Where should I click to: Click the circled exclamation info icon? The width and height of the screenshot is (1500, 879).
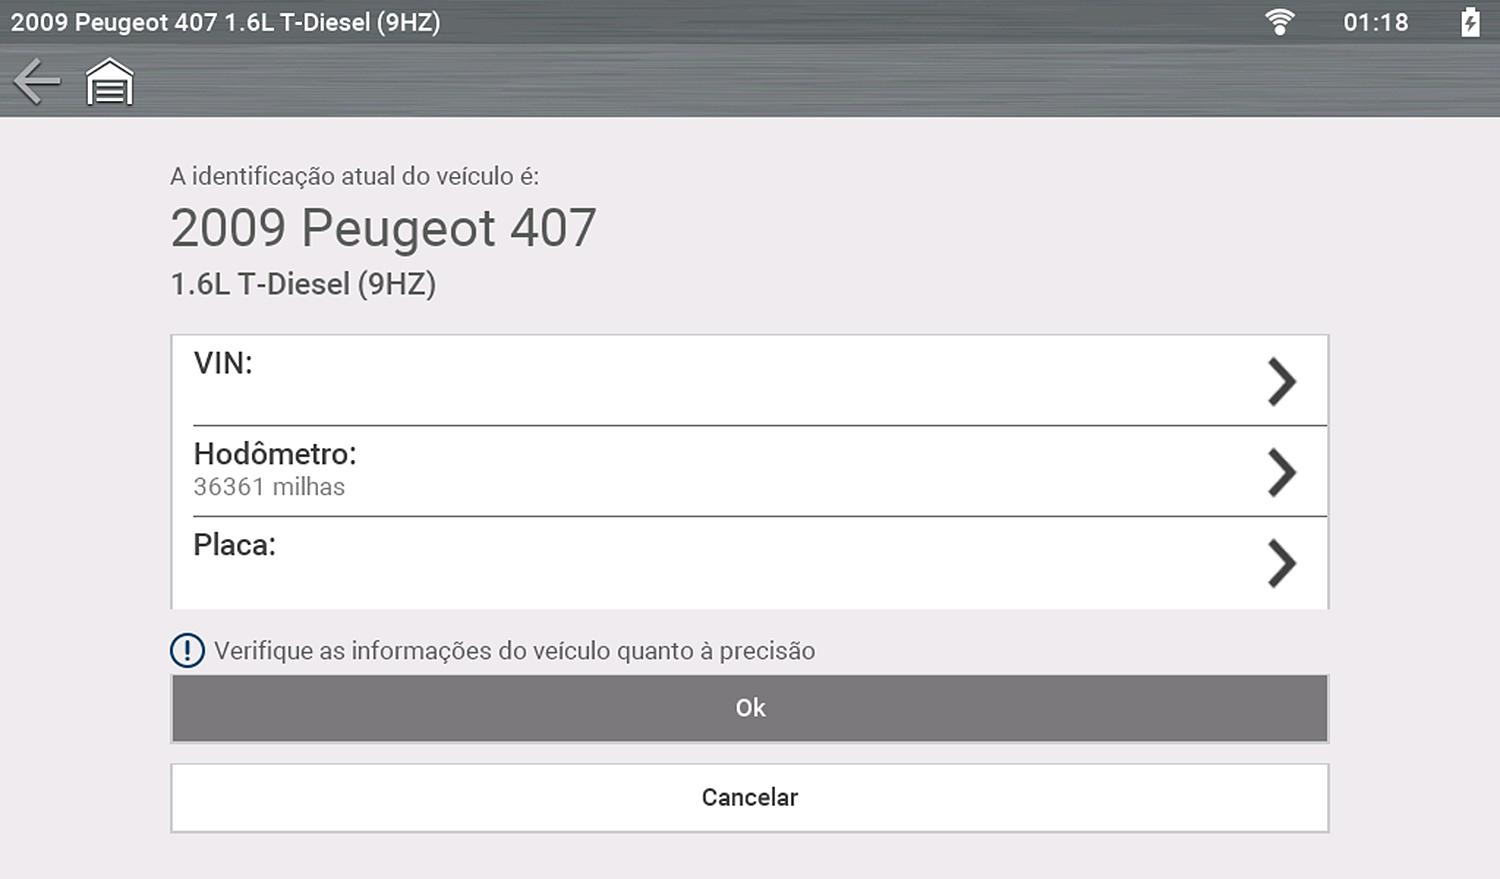click(x=187, y=651)
